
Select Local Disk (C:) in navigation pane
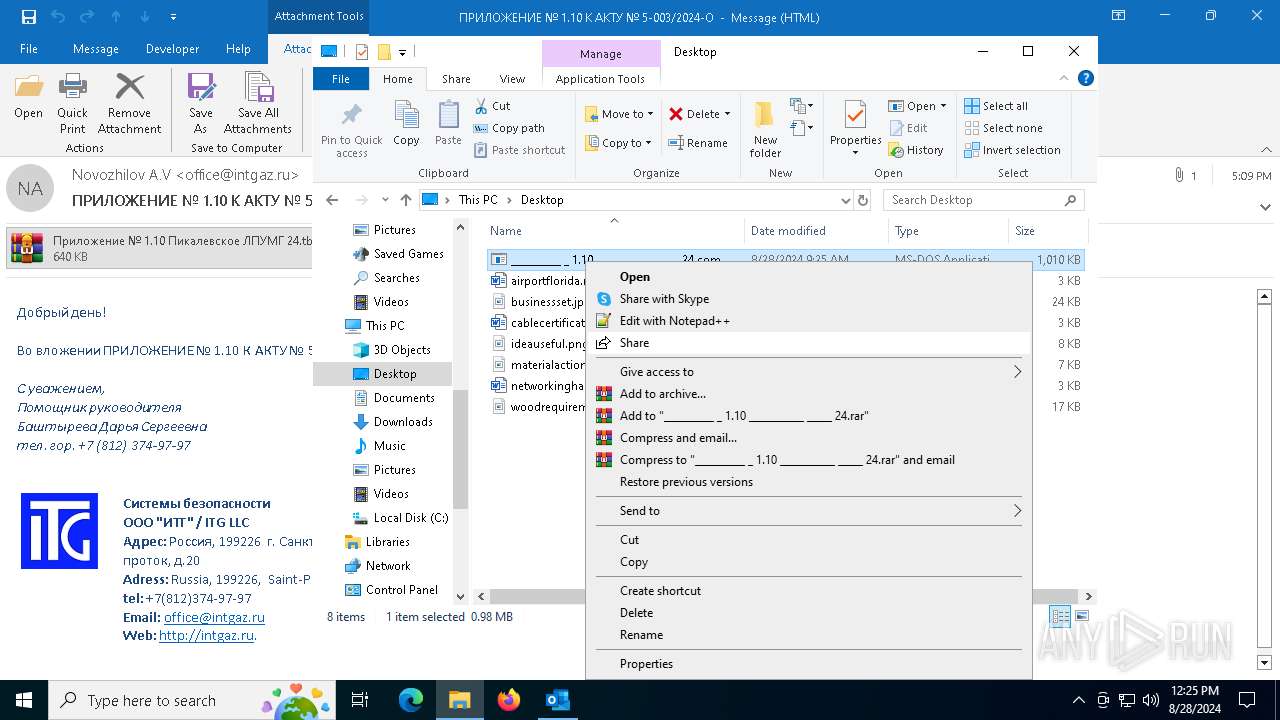point(400,518)
